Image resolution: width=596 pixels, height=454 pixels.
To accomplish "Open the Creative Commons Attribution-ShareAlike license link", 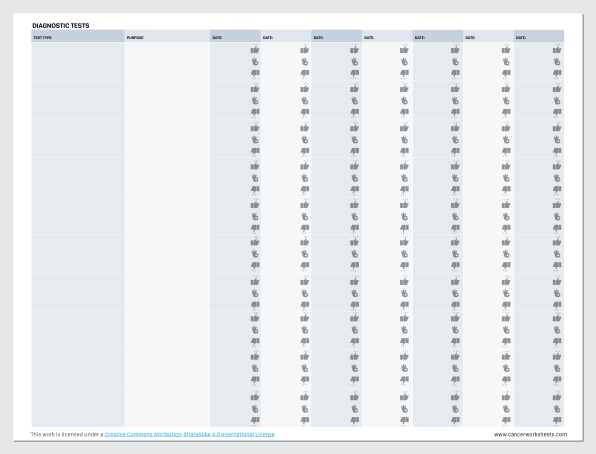I will 190,434.
